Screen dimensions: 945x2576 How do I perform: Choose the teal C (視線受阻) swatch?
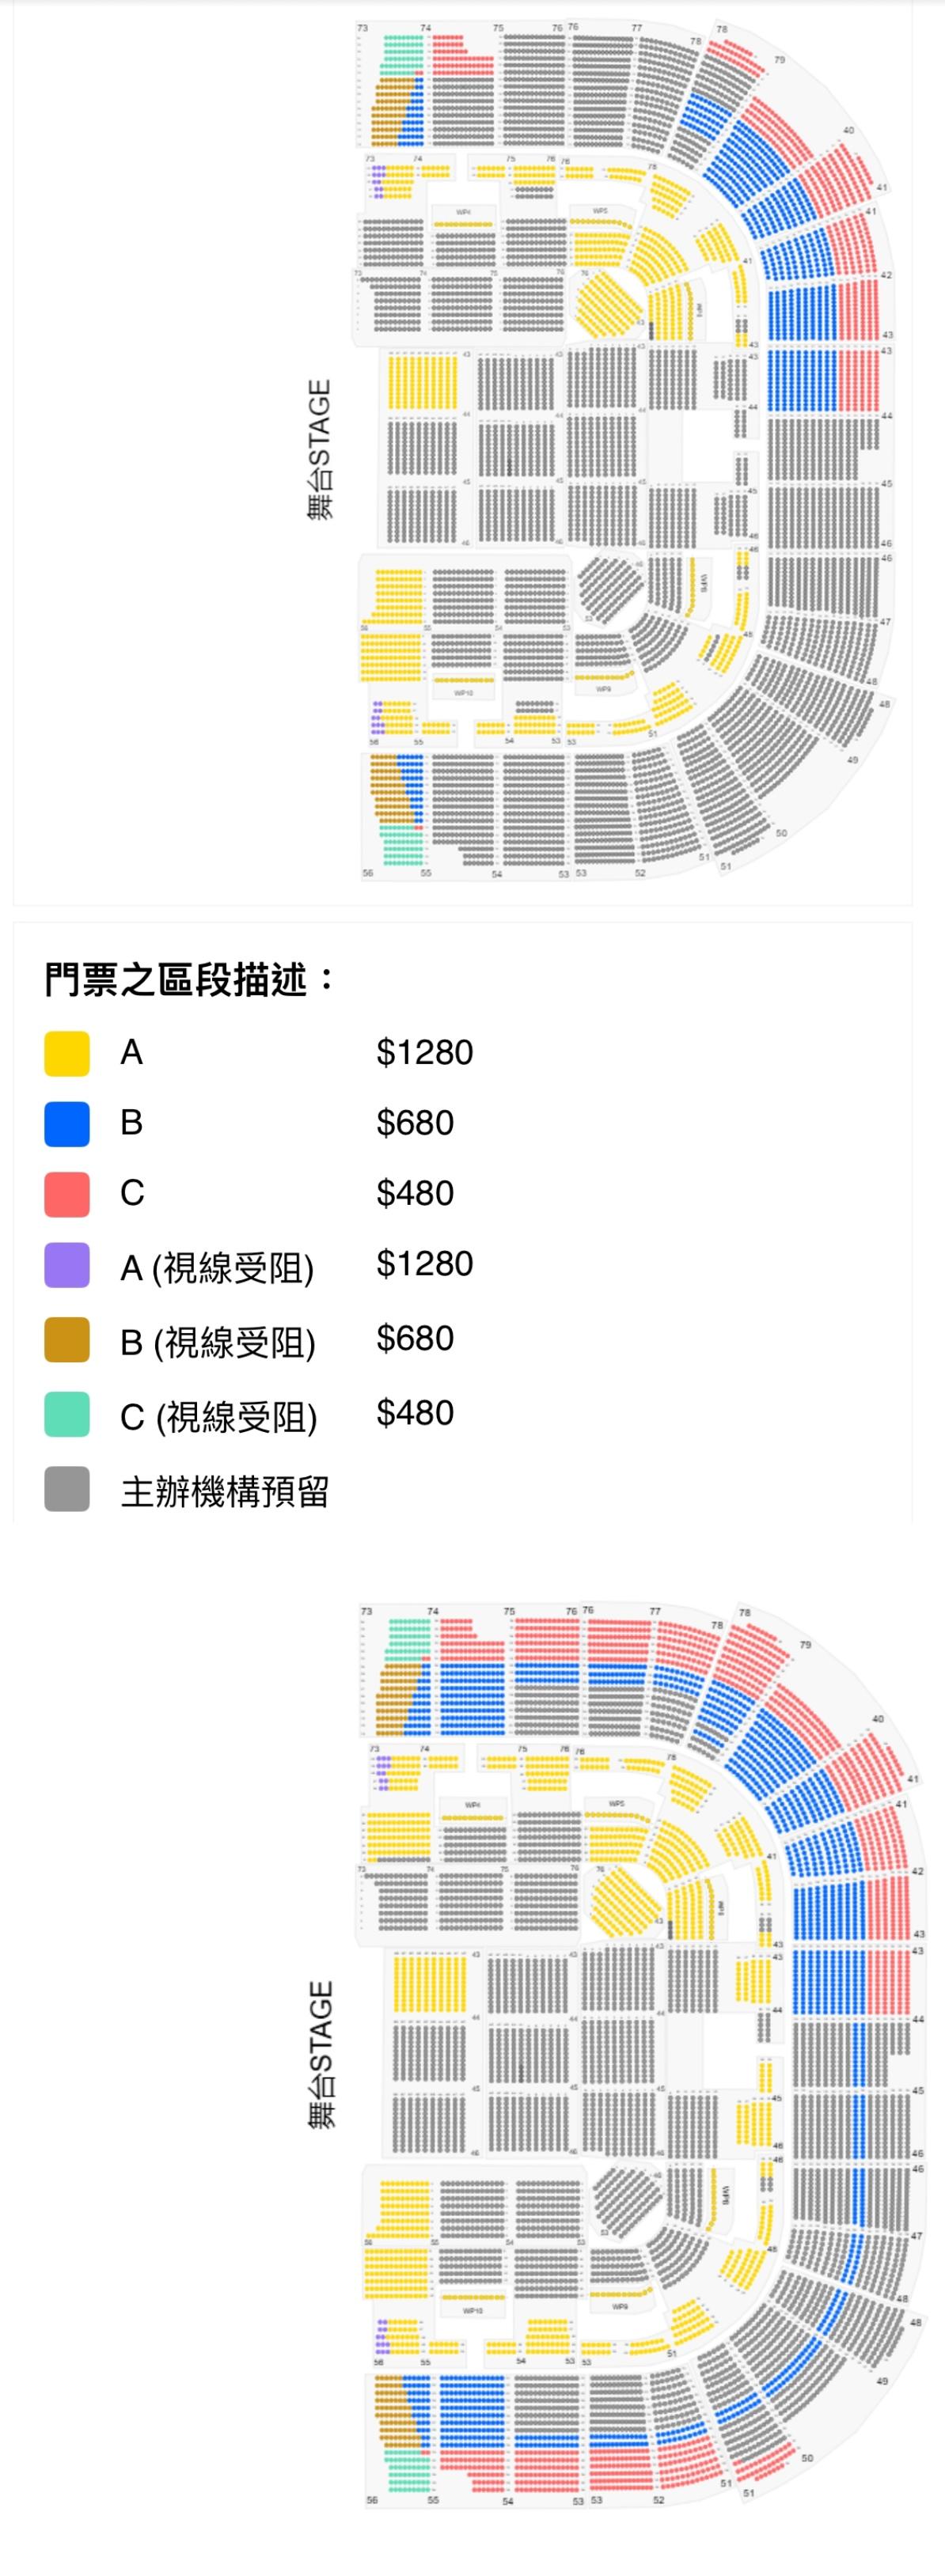(67, 1414)
